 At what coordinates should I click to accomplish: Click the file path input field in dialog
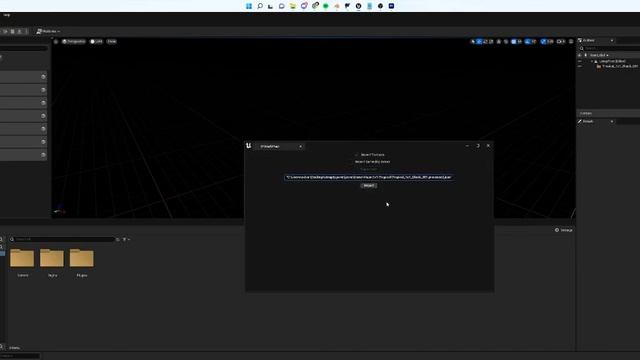(x=369, y=177)
